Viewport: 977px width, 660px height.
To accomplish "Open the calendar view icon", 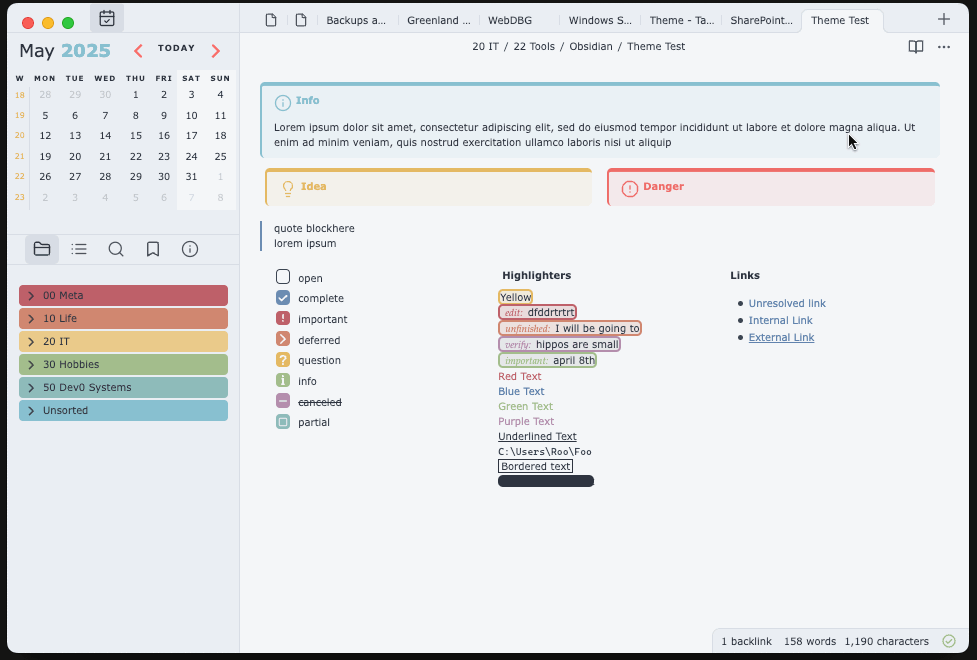I will point(107,19).
